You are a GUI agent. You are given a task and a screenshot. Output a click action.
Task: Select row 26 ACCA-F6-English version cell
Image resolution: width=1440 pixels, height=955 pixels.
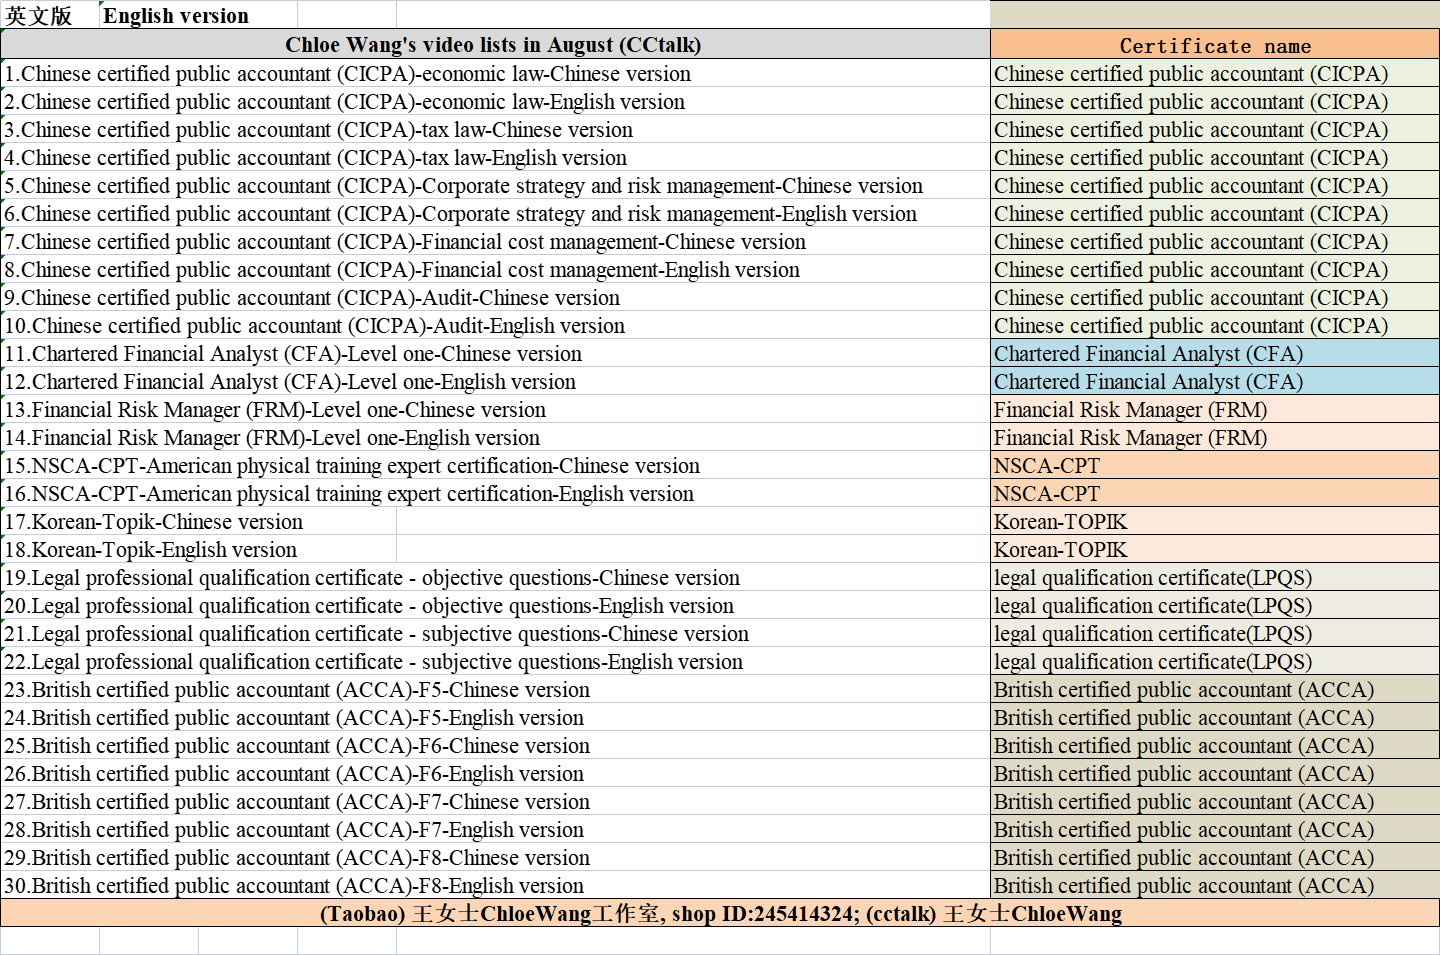coord(294,774)
